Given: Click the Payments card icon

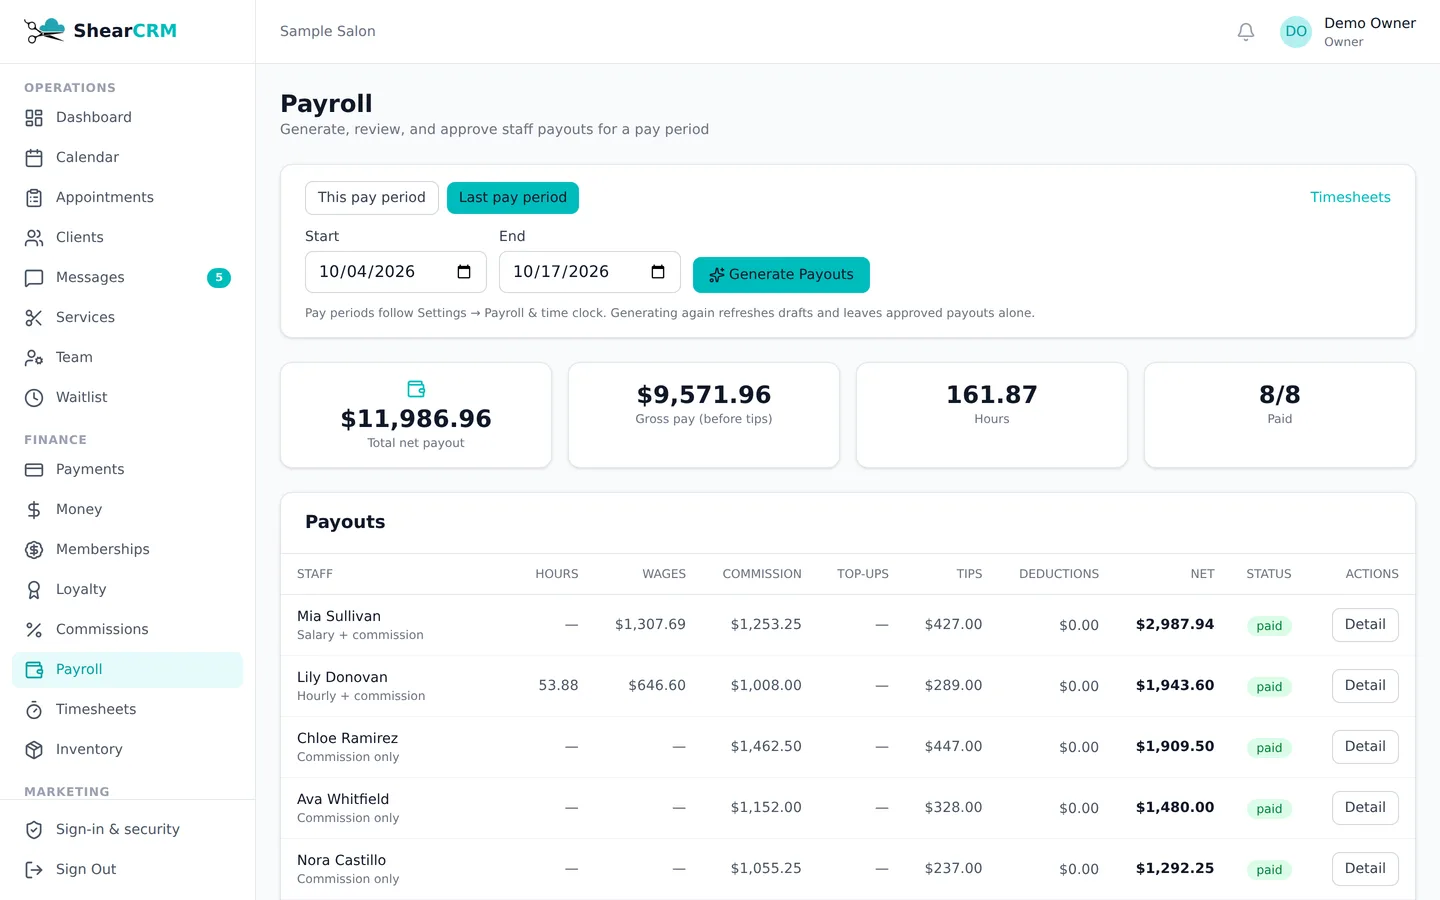Looking at the screenshot, I should tap(34, 470).
